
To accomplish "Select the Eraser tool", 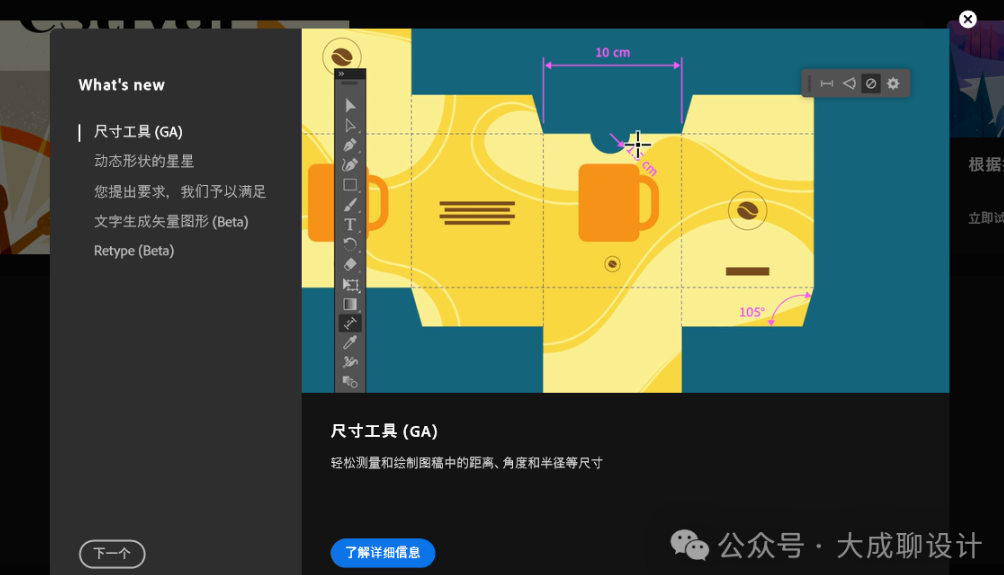I will click(x=350, y=265).
